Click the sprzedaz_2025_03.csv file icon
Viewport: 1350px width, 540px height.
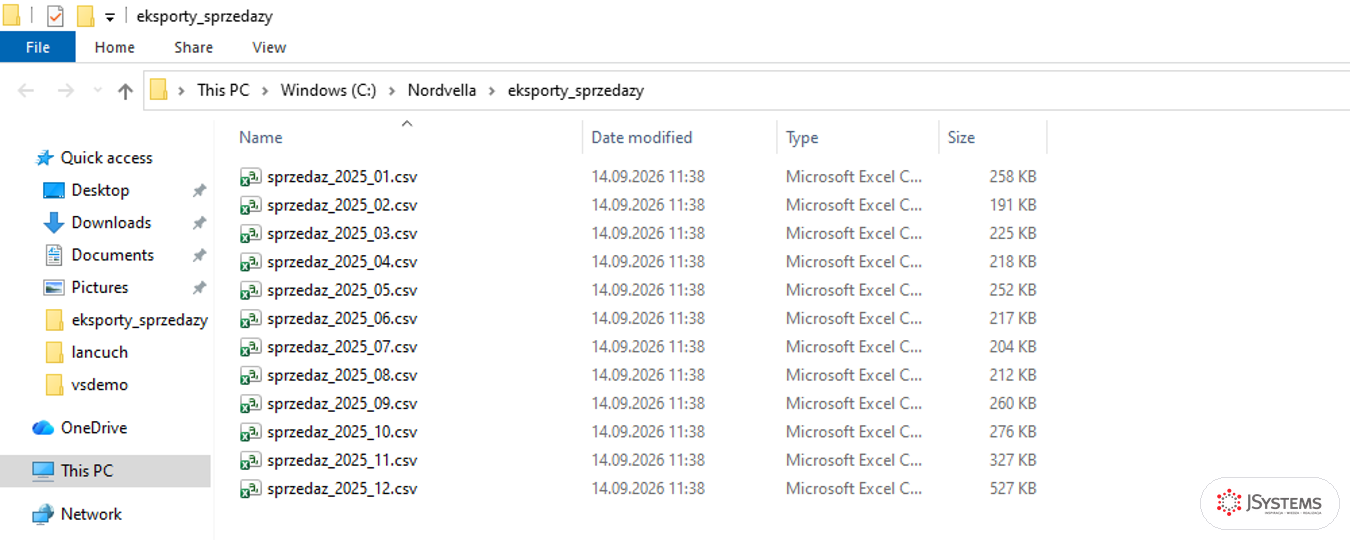tap(250, 234)
